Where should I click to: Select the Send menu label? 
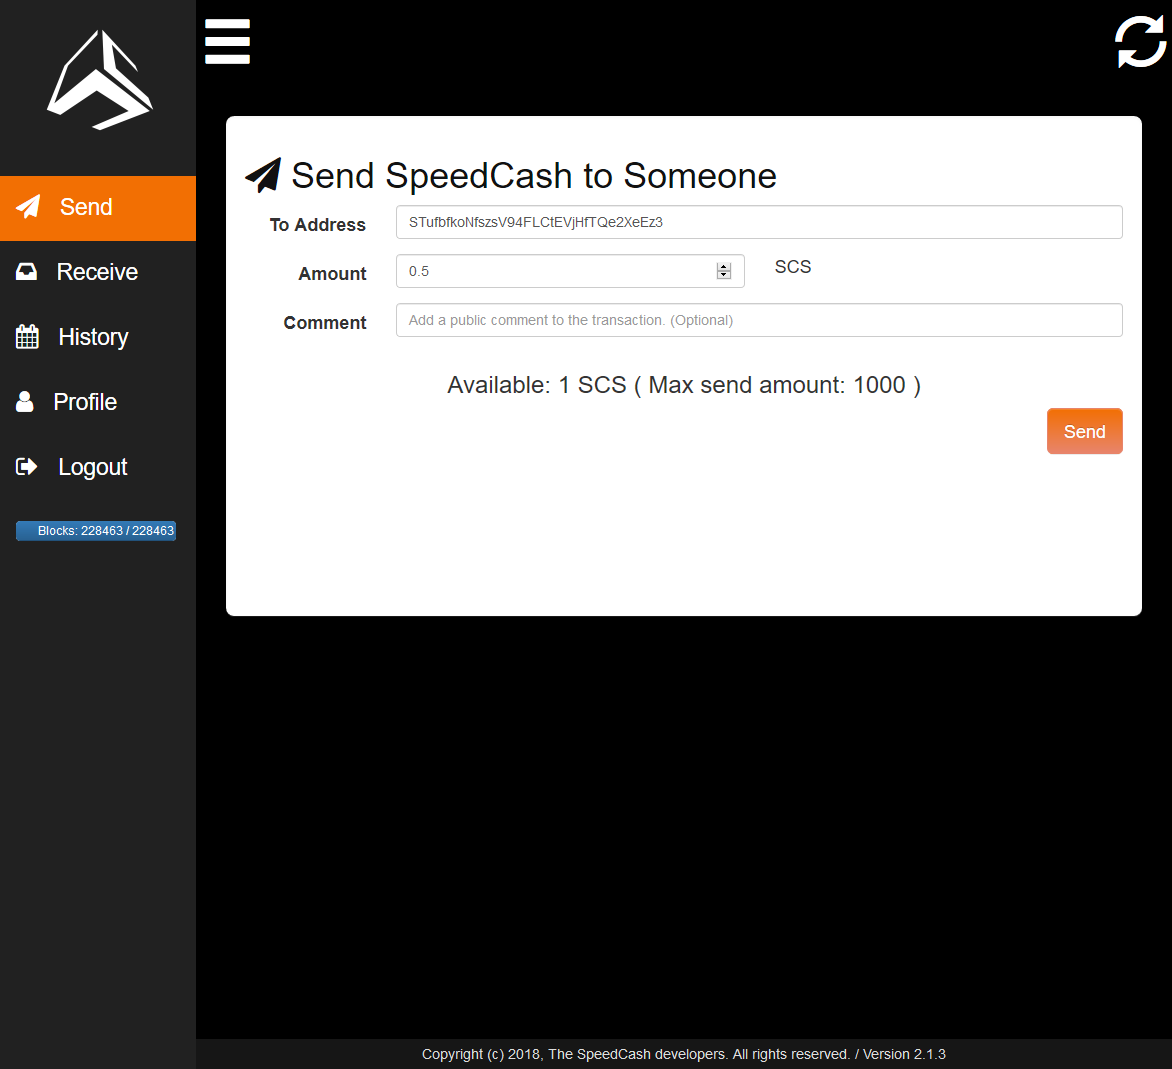86,207
